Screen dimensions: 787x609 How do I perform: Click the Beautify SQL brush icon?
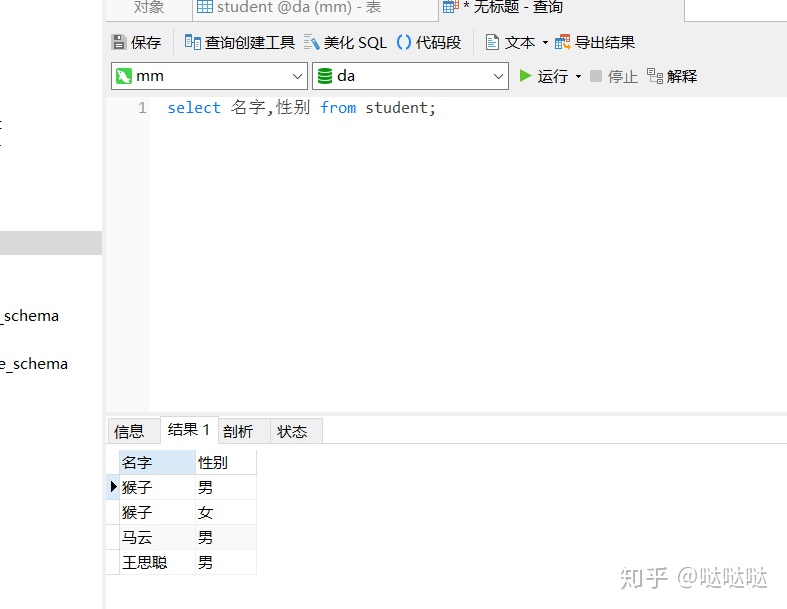pyautogui.click(x=311, y=42)
